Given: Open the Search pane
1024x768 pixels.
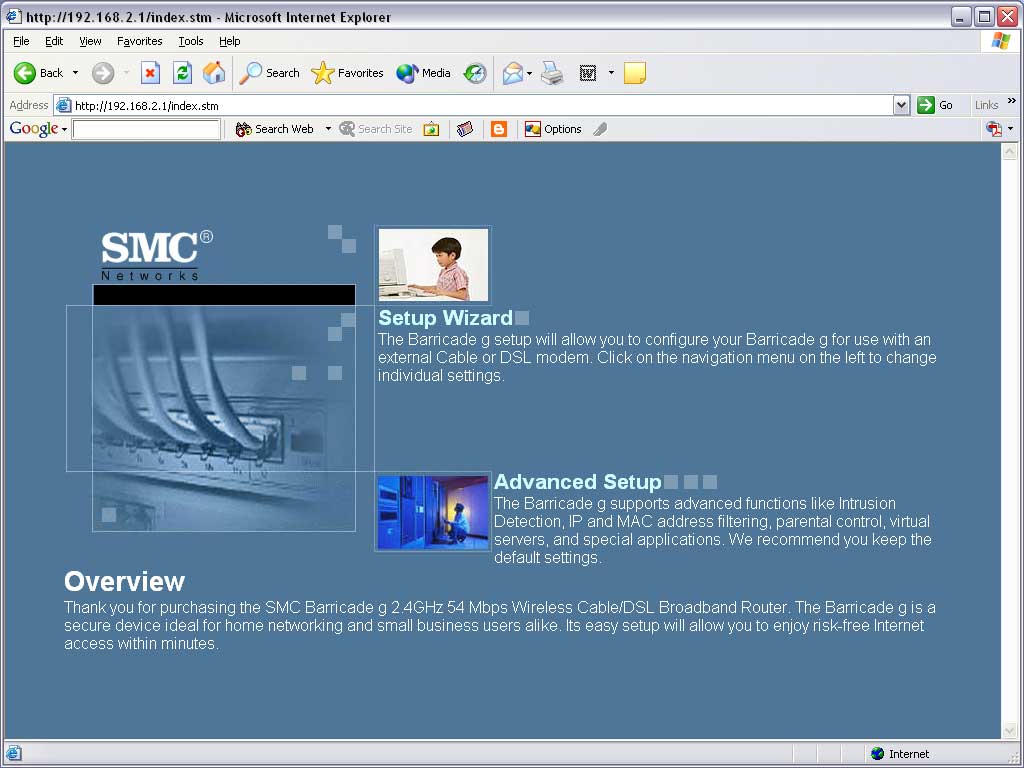Looking at the screenshot, I should 269,73.
